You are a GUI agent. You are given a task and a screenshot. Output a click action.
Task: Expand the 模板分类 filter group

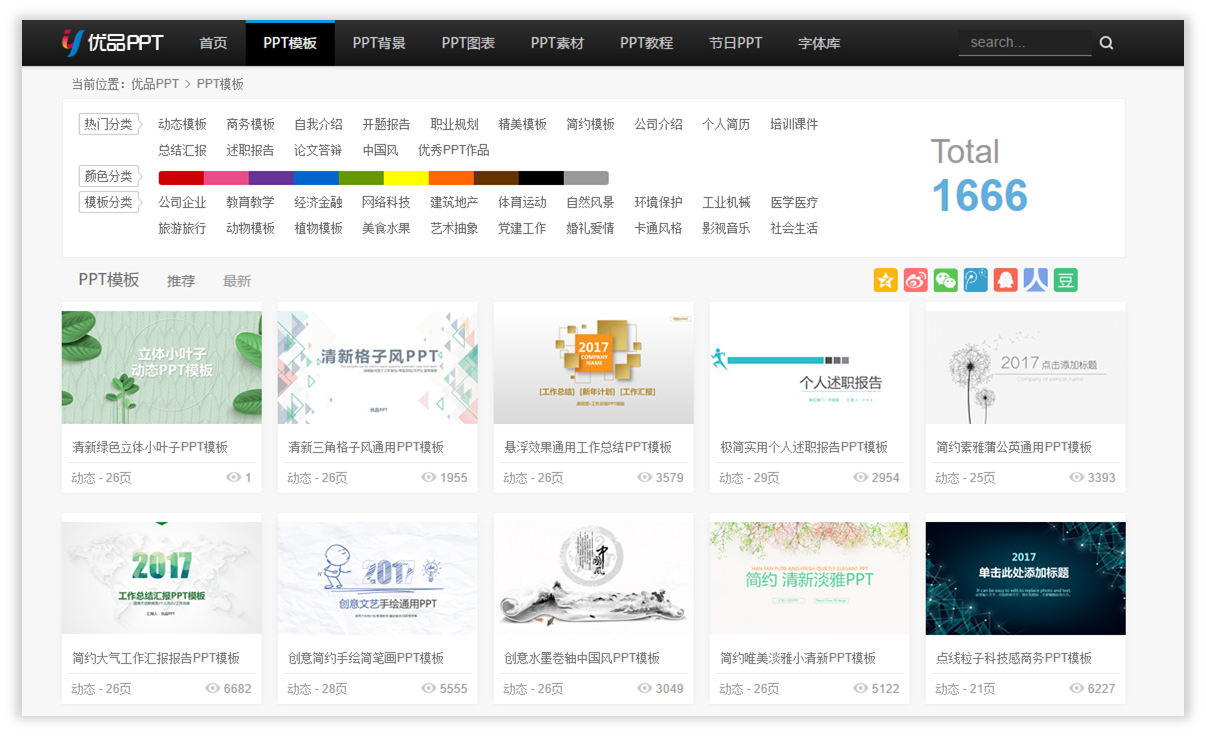coord(108,201)
